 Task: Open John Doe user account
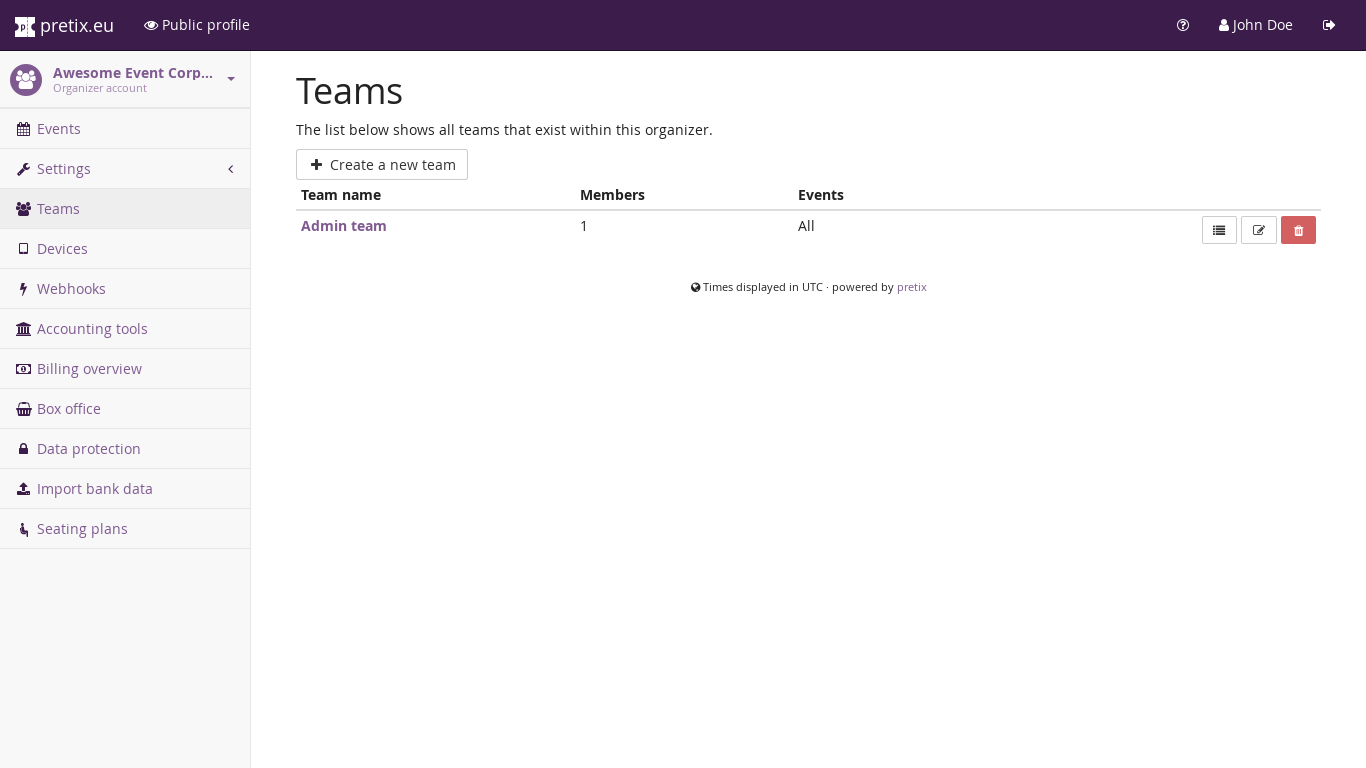point(1255,25)
